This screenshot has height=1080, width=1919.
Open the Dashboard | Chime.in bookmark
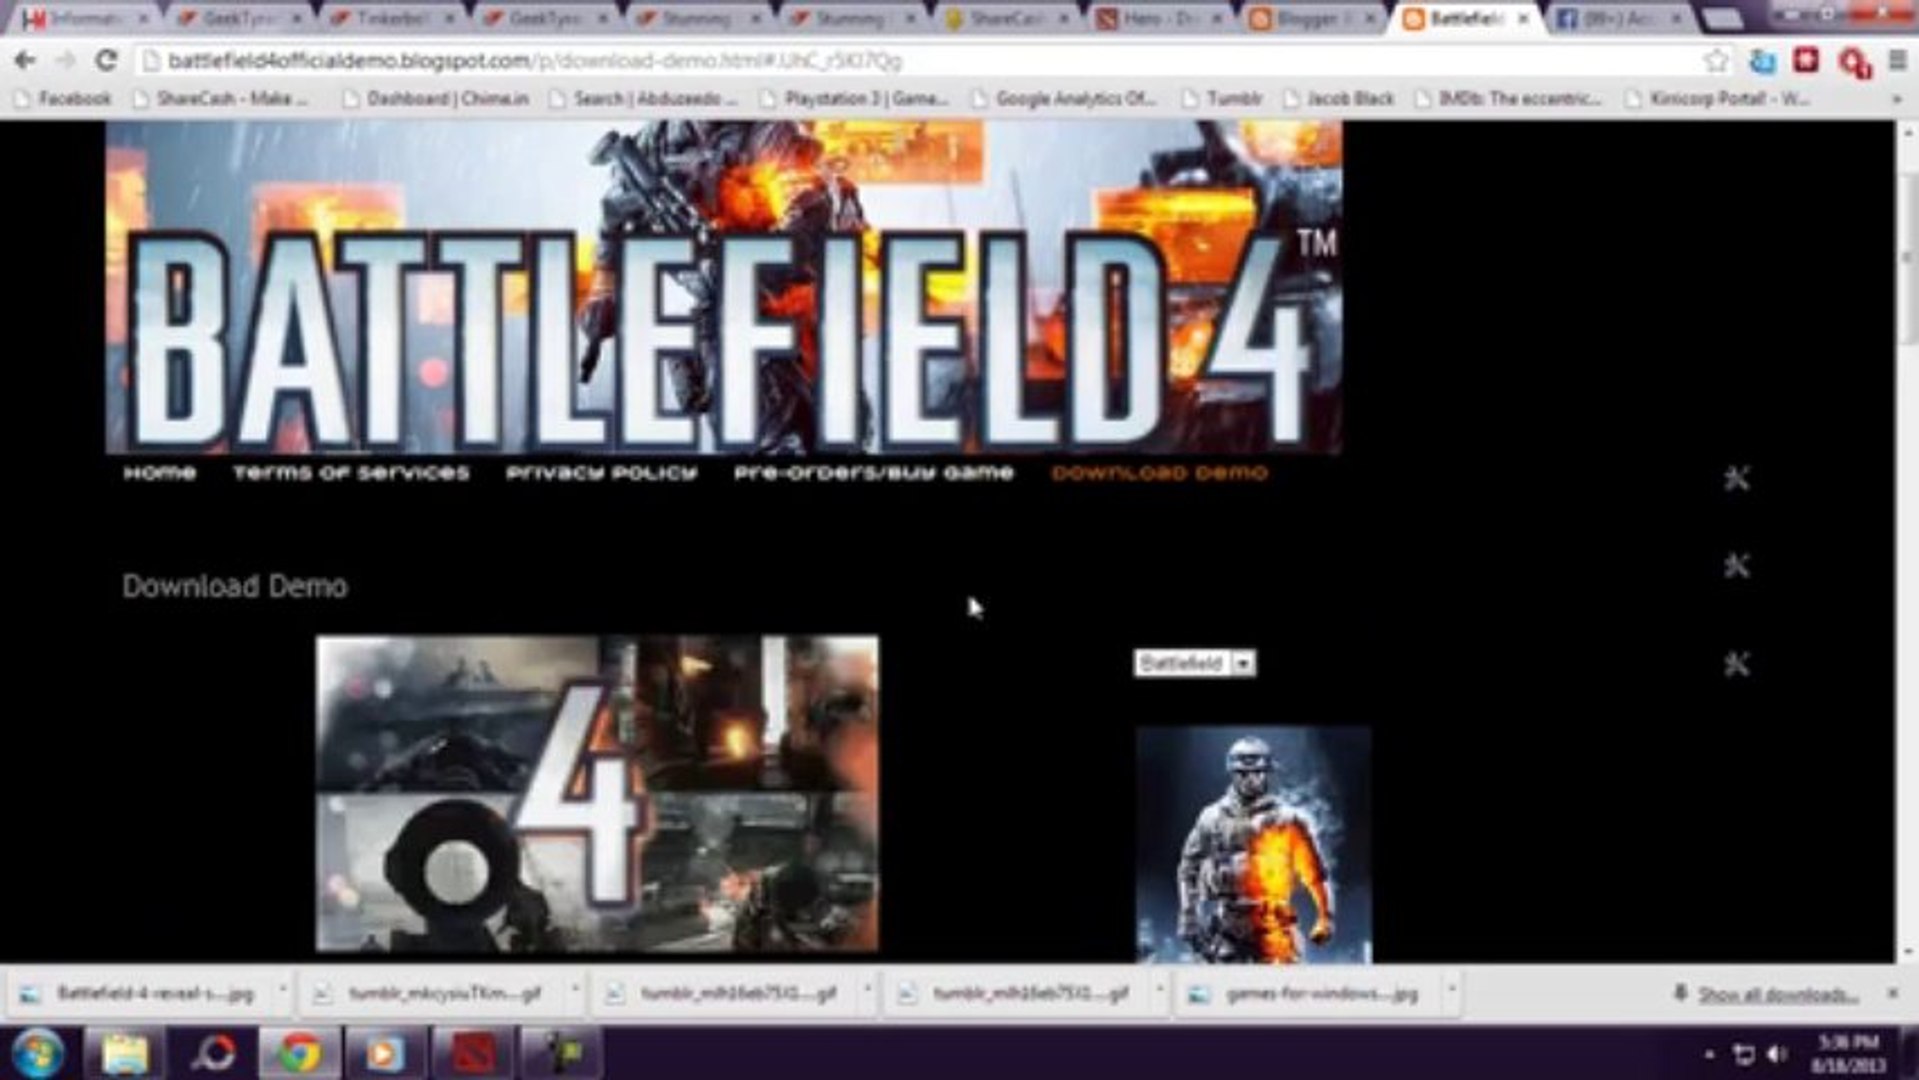pyautogui.click(x=436, y=99)
